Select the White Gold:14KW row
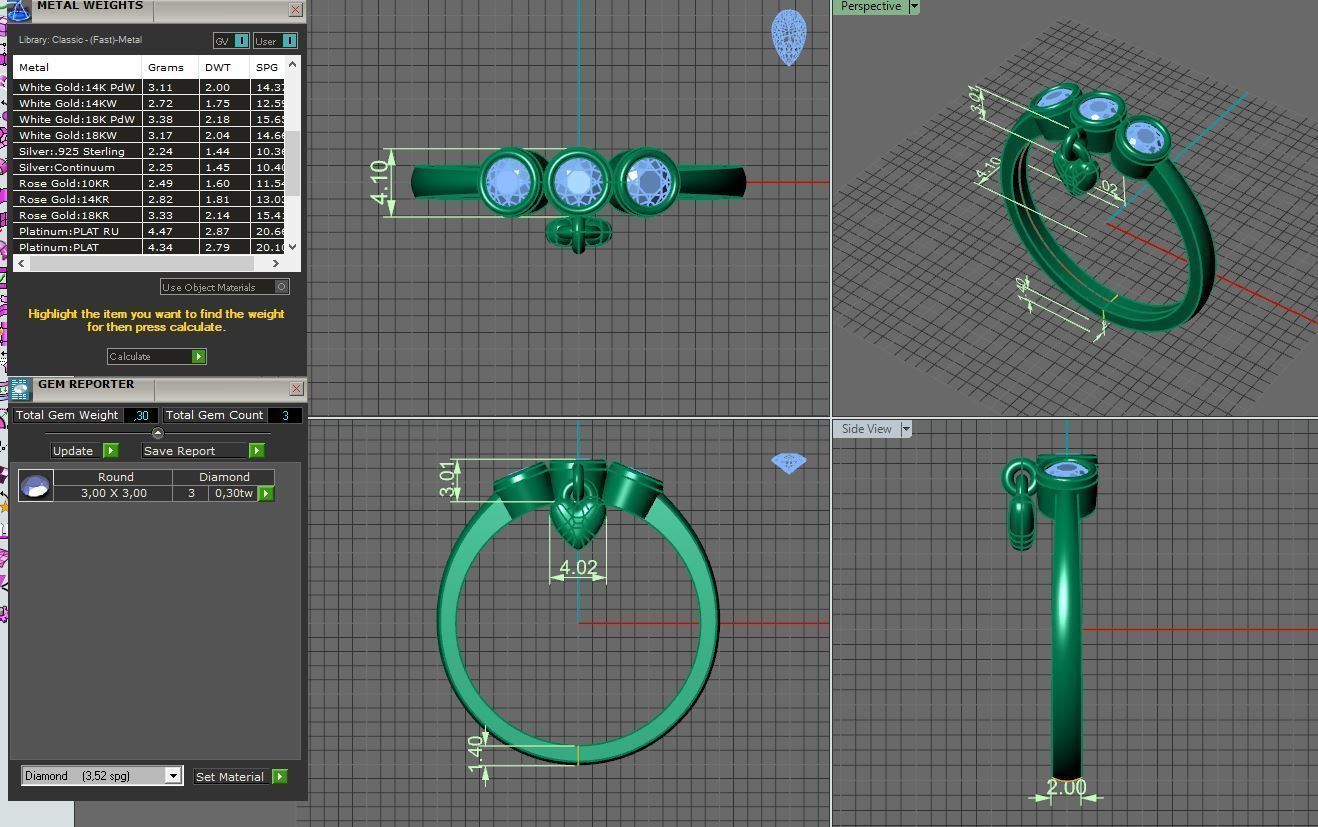Viewport: 1318px width, 827px height. pos(150,103)
